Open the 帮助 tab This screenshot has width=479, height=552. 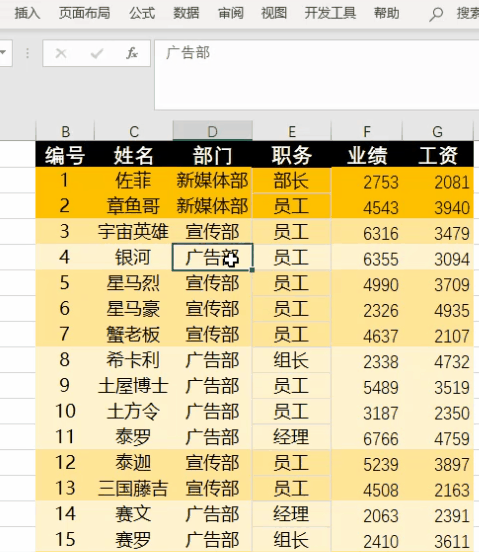[x=386, y=13]
